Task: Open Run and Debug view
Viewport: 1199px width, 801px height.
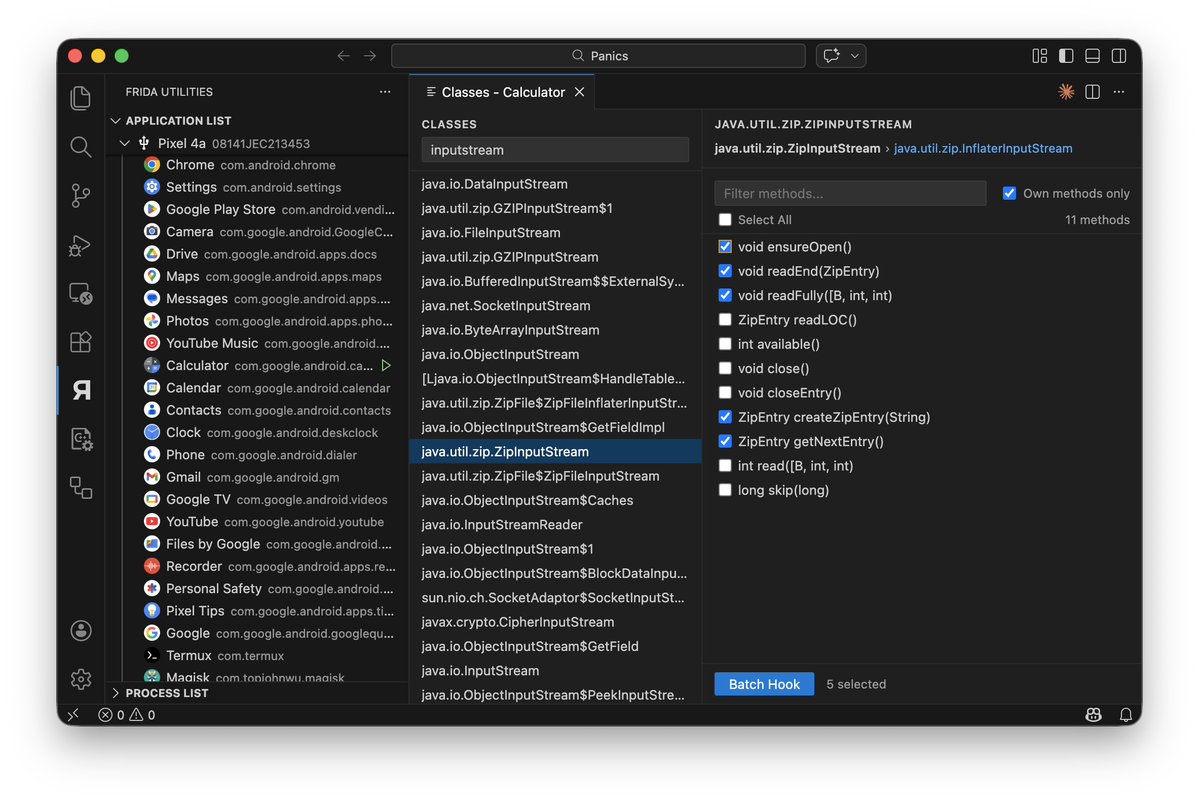Action: tap(80, 245)
